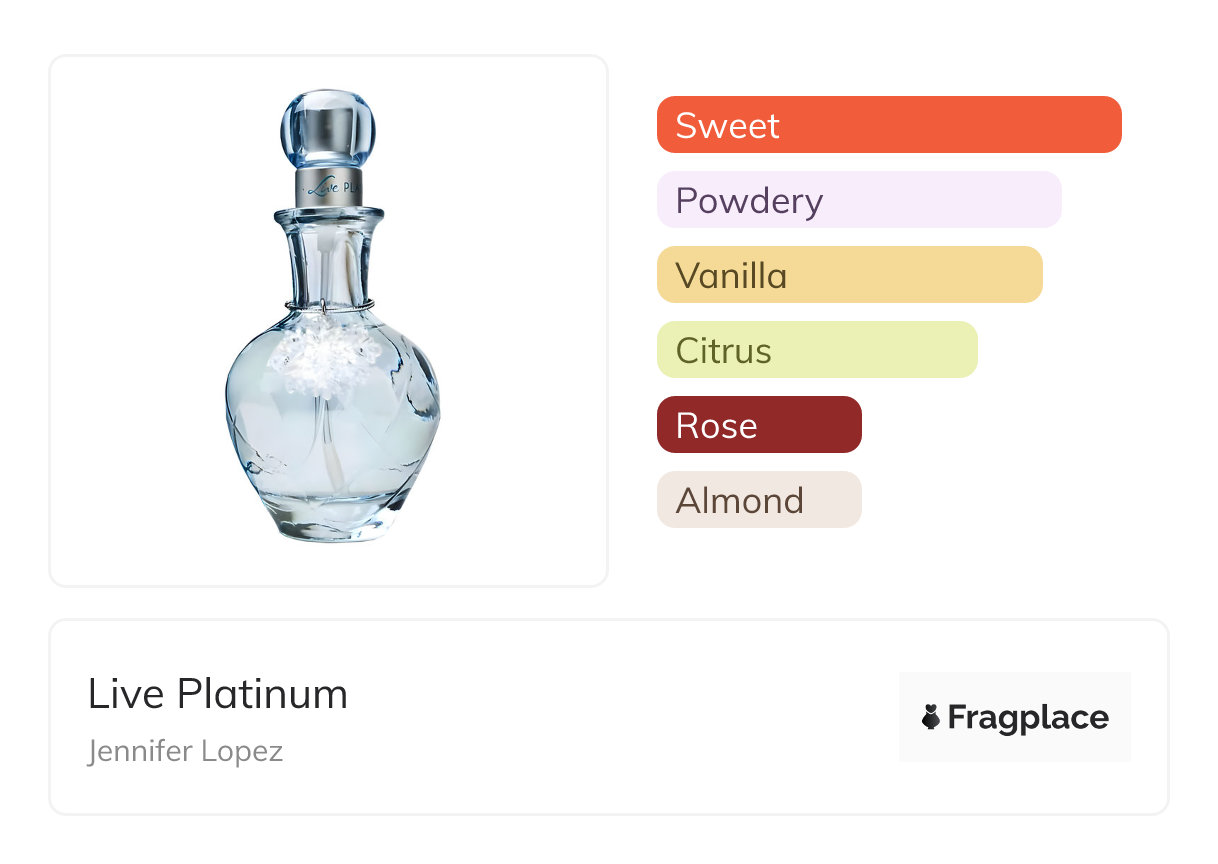1218x864 pixels.
Task: Pick the Citrus accord bar
Action: (817, 350)
